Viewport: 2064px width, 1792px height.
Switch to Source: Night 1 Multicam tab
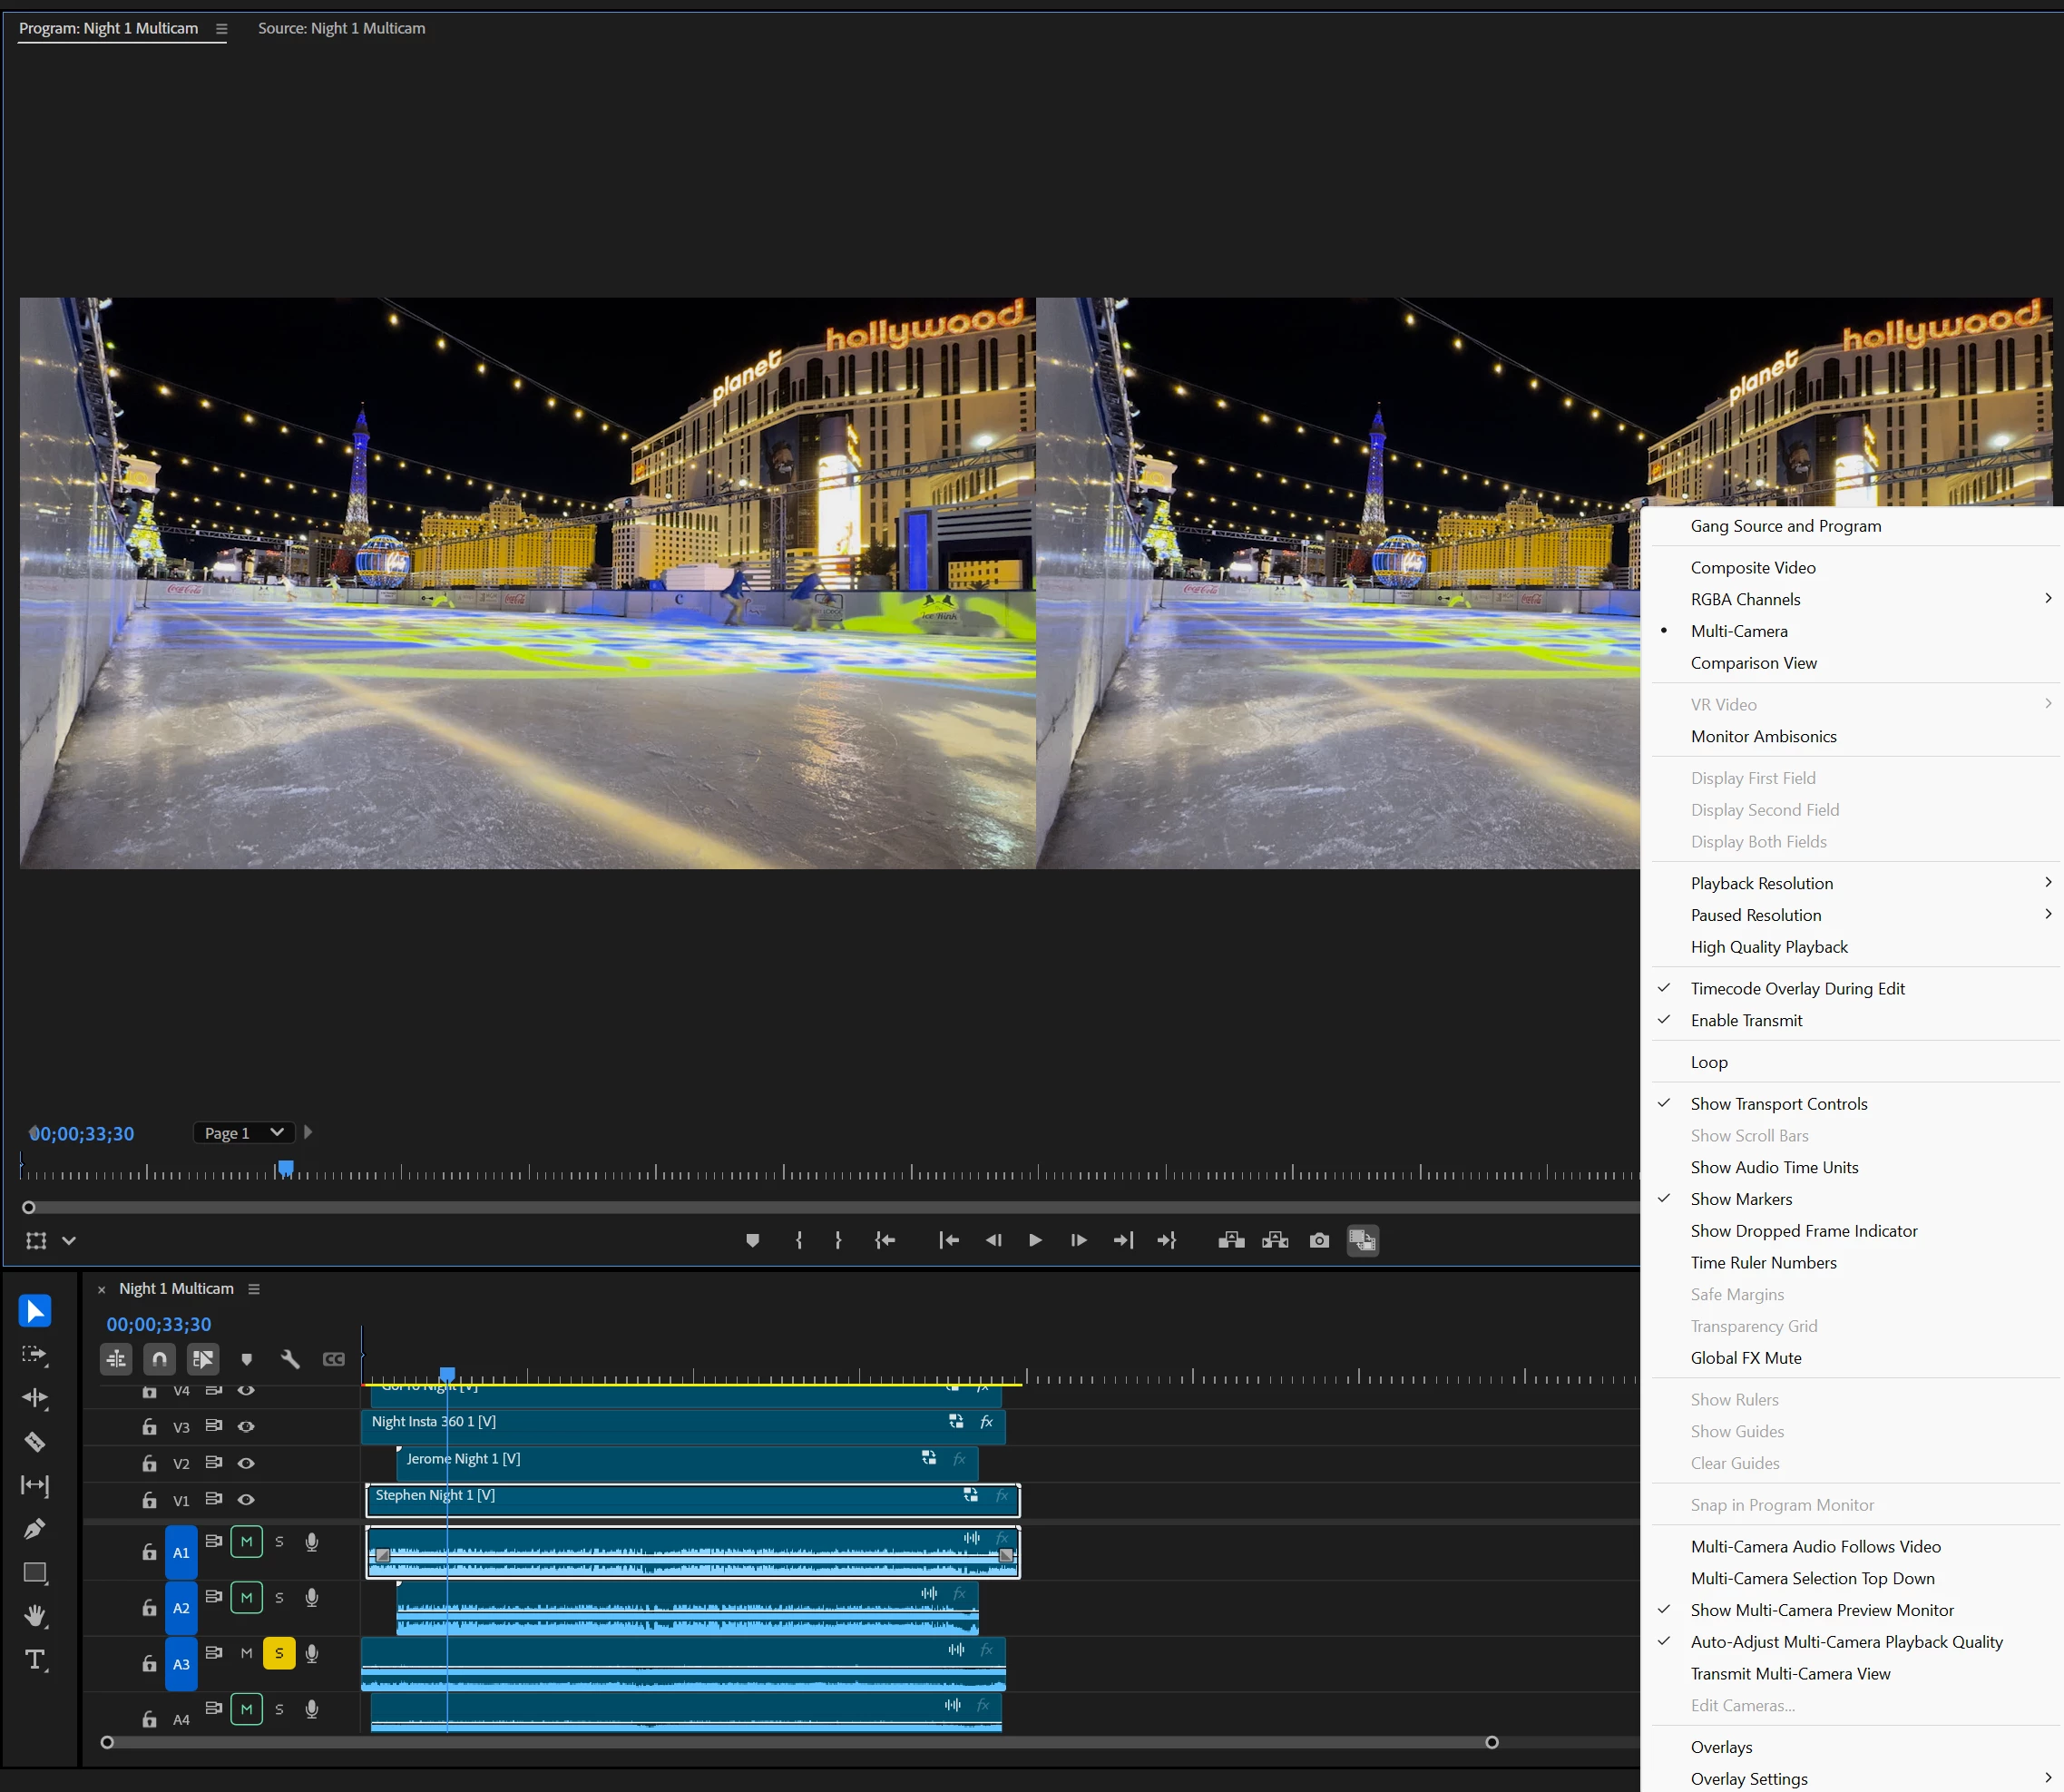click(x=341, y=28)
